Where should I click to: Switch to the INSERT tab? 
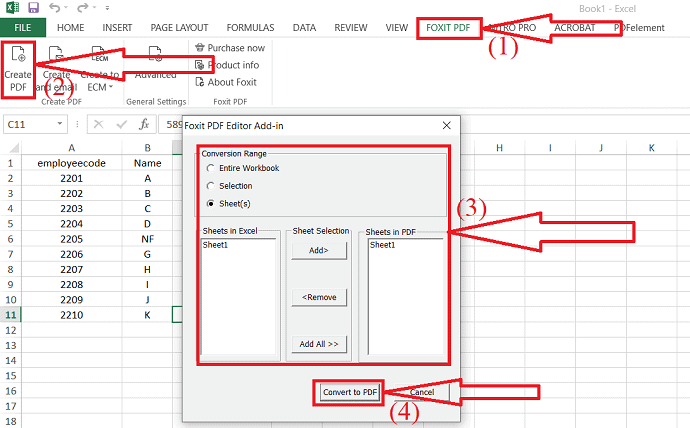pyautogui.click(x=117, y=28)
